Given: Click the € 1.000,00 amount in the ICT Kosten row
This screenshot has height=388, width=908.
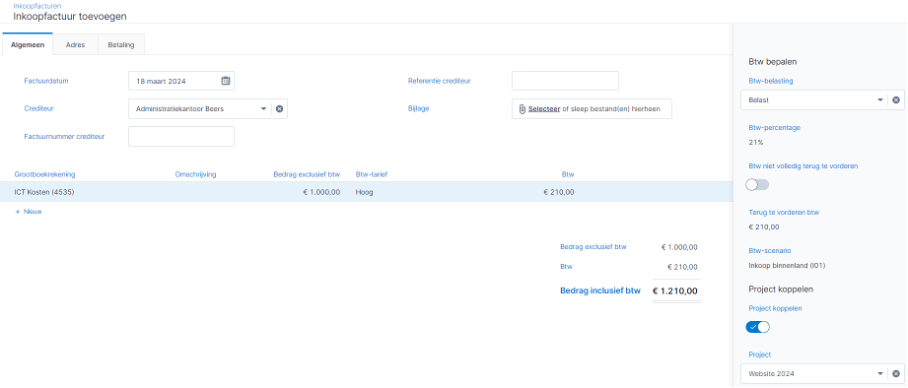Looking at the screenshot, I should click(x=321, y=192).
